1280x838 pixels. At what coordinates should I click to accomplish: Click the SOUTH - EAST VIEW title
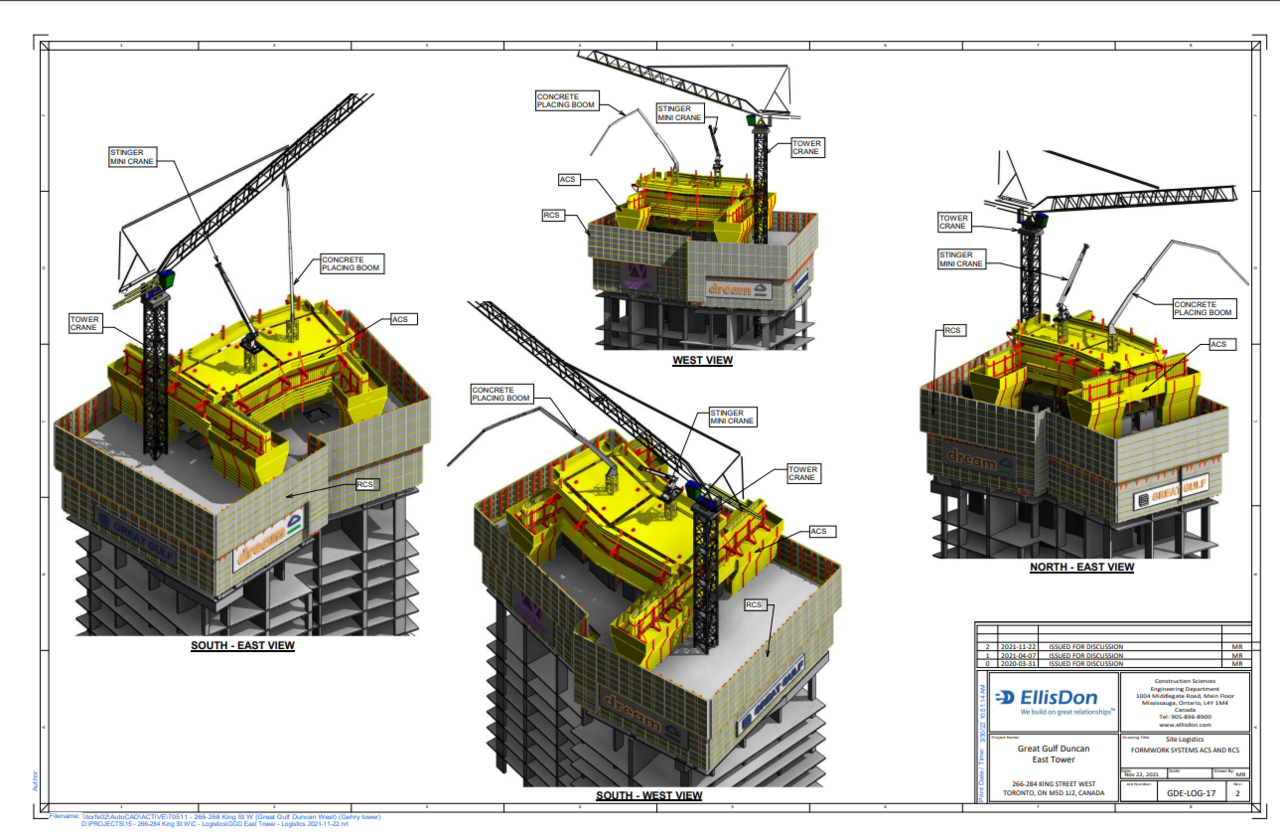[x=243, y=646]
